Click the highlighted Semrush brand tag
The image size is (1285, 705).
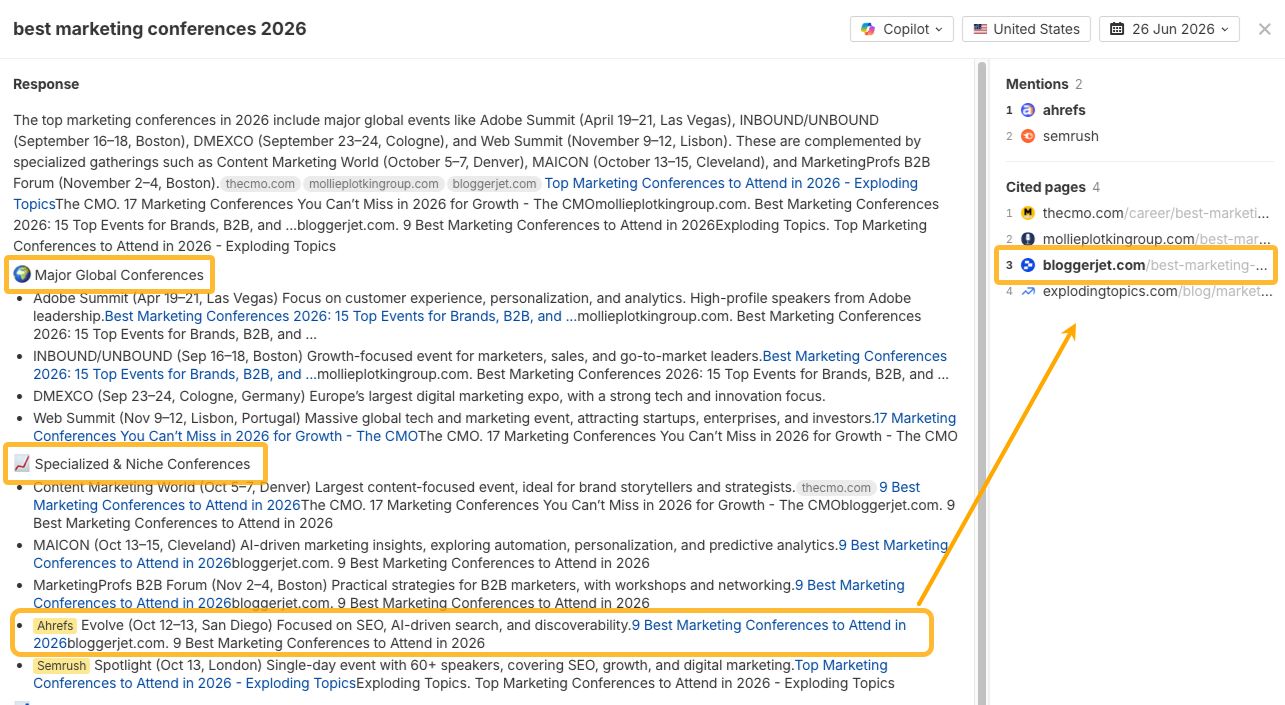pos(61,665)
